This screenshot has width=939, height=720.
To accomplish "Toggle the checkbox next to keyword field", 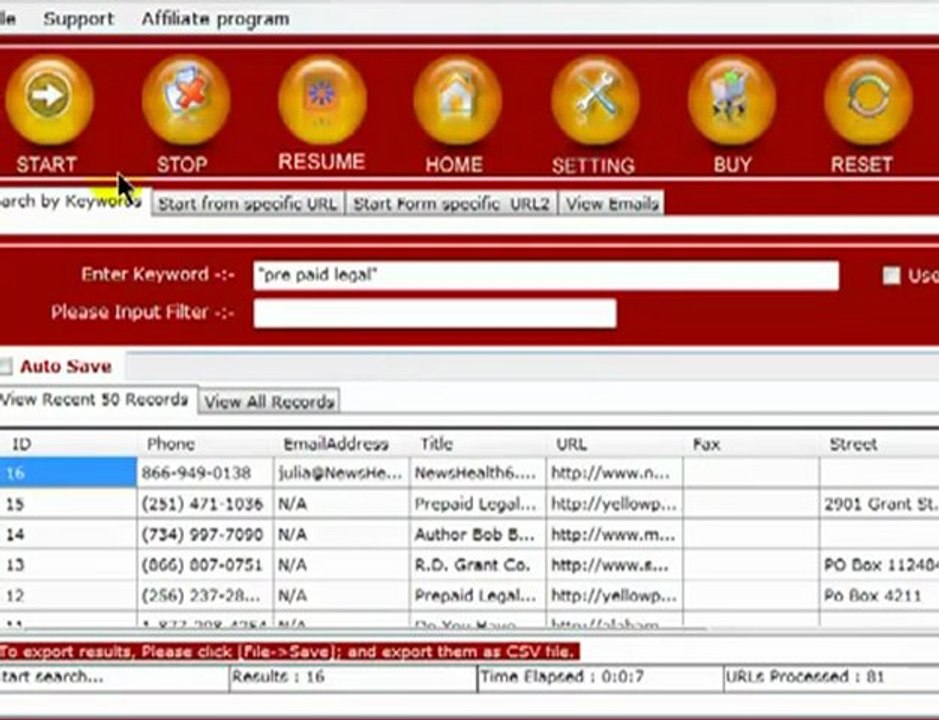I will click(x=891, y=276).
